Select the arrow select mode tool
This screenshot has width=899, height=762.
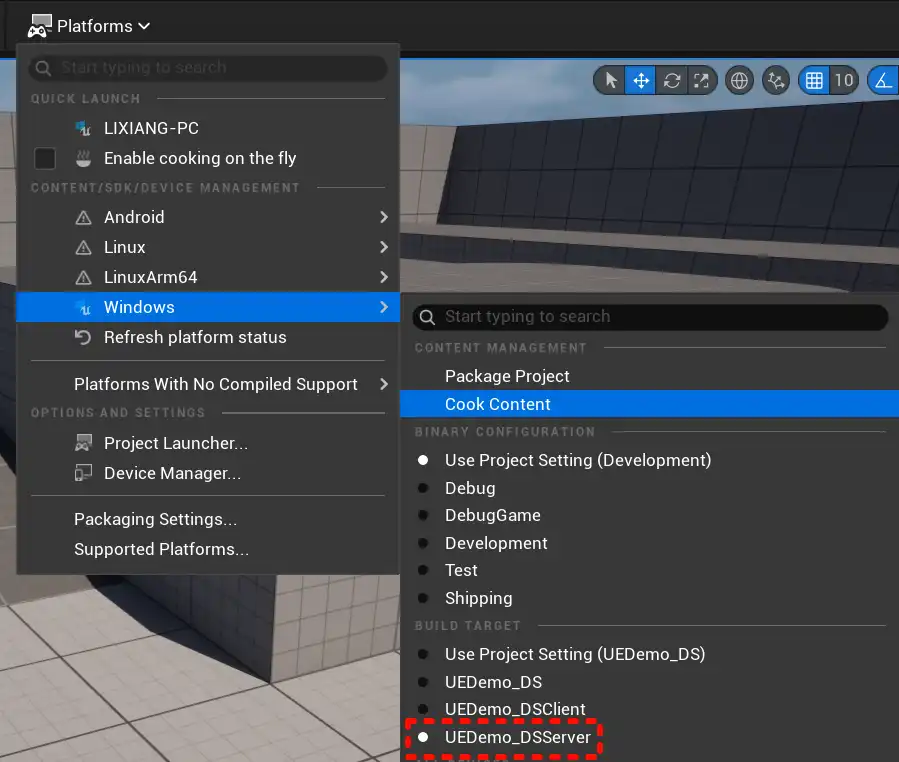[x=610, y=80]
